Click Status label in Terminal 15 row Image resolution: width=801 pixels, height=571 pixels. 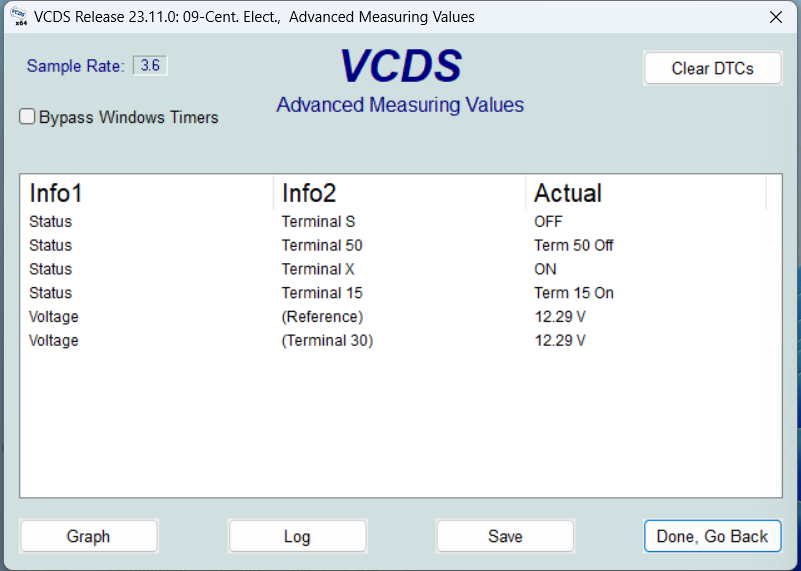click(x=51, y=293)
